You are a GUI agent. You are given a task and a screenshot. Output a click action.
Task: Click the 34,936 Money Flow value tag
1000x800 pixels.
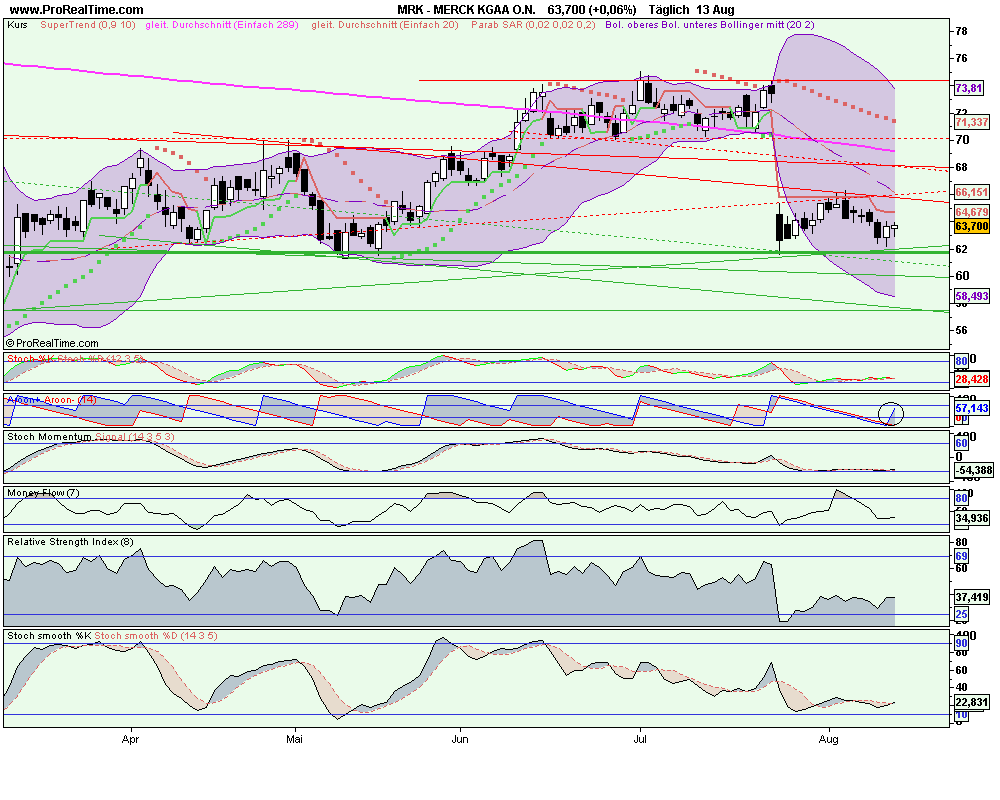972,518
